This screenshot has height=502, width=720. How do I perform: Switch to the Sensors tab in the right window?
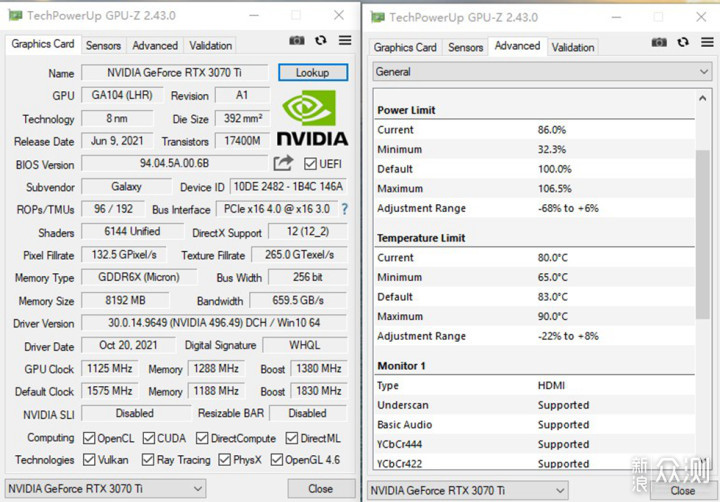(466, 47)
